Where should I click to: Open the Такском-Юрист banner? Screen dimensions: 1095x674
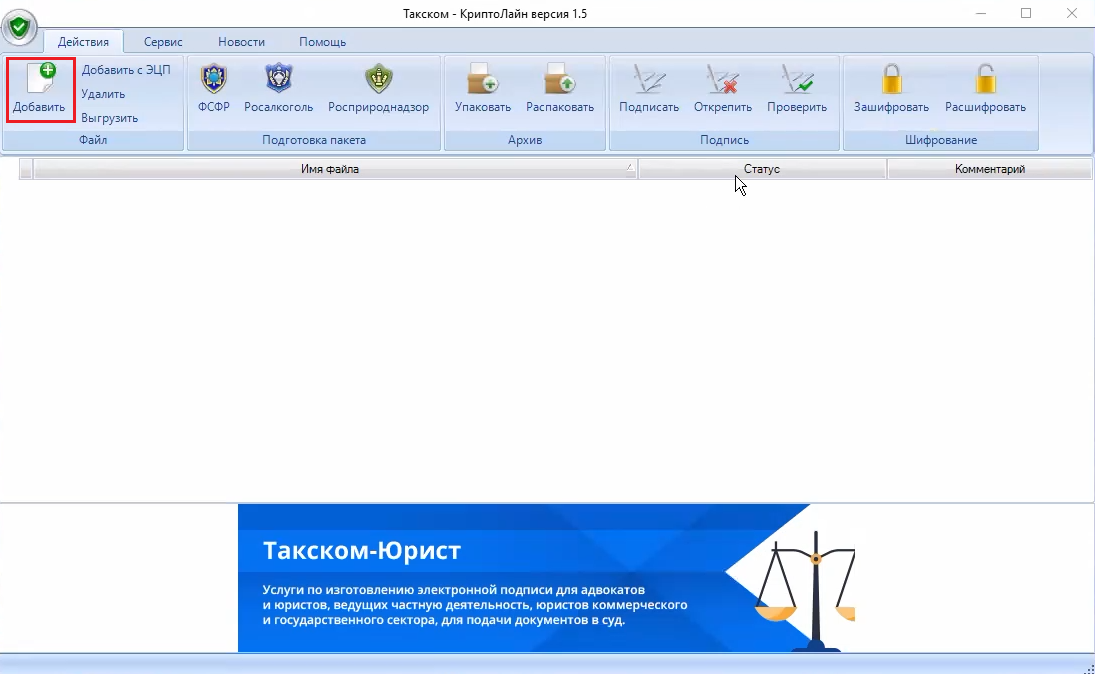546,578
